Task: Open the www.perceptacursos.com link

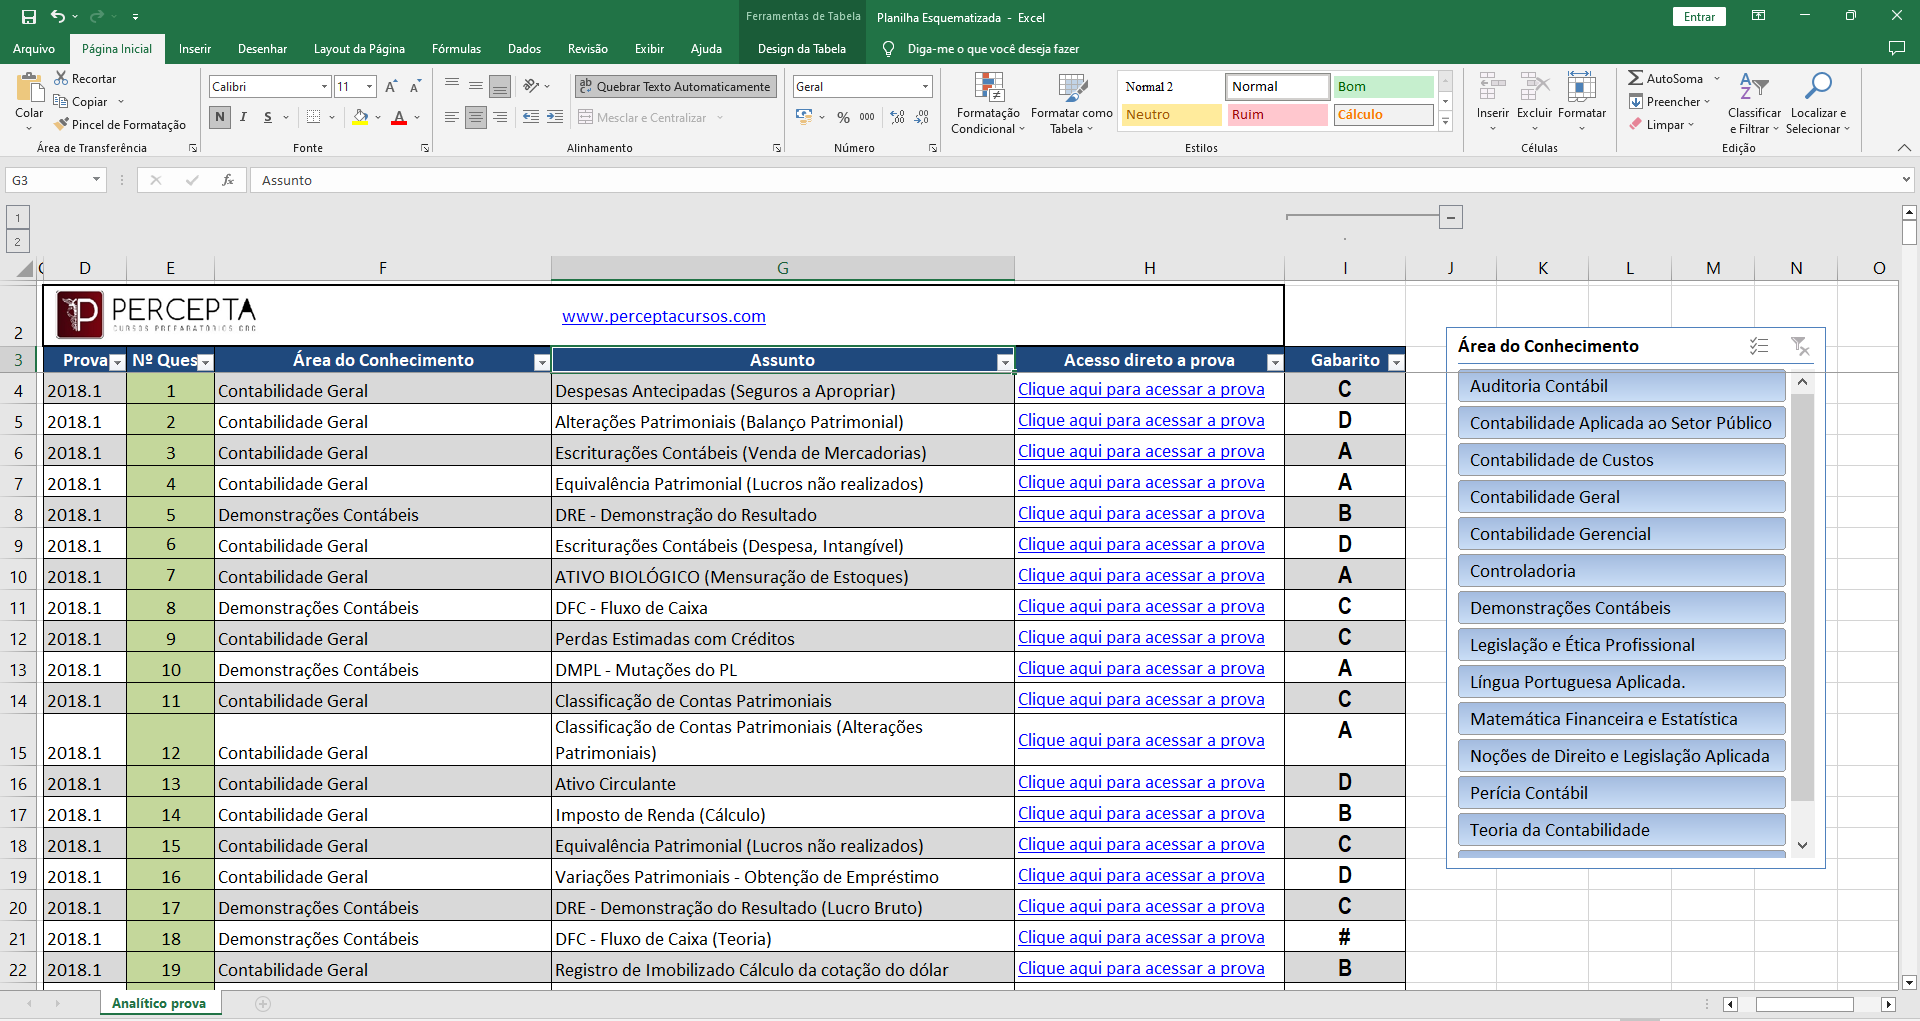Action: click(x=663, y=317)
